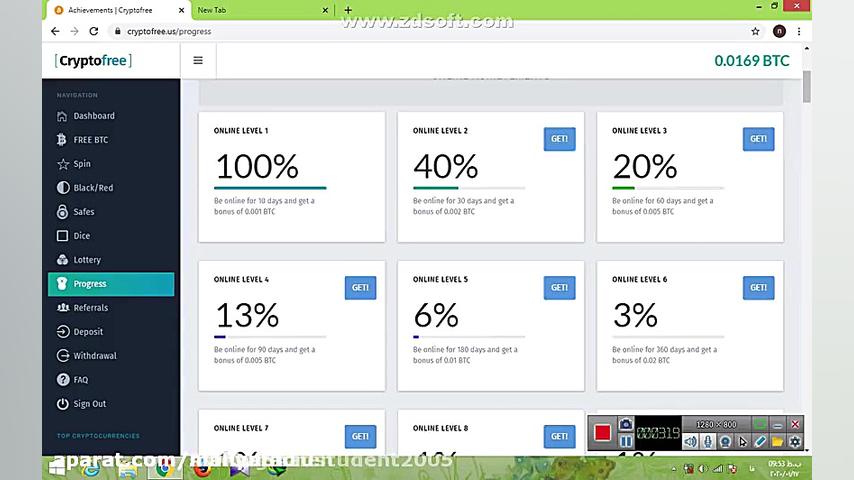This screenshot has width=854, height=480.
Task: Reload the current page
Action: point(94,32)
